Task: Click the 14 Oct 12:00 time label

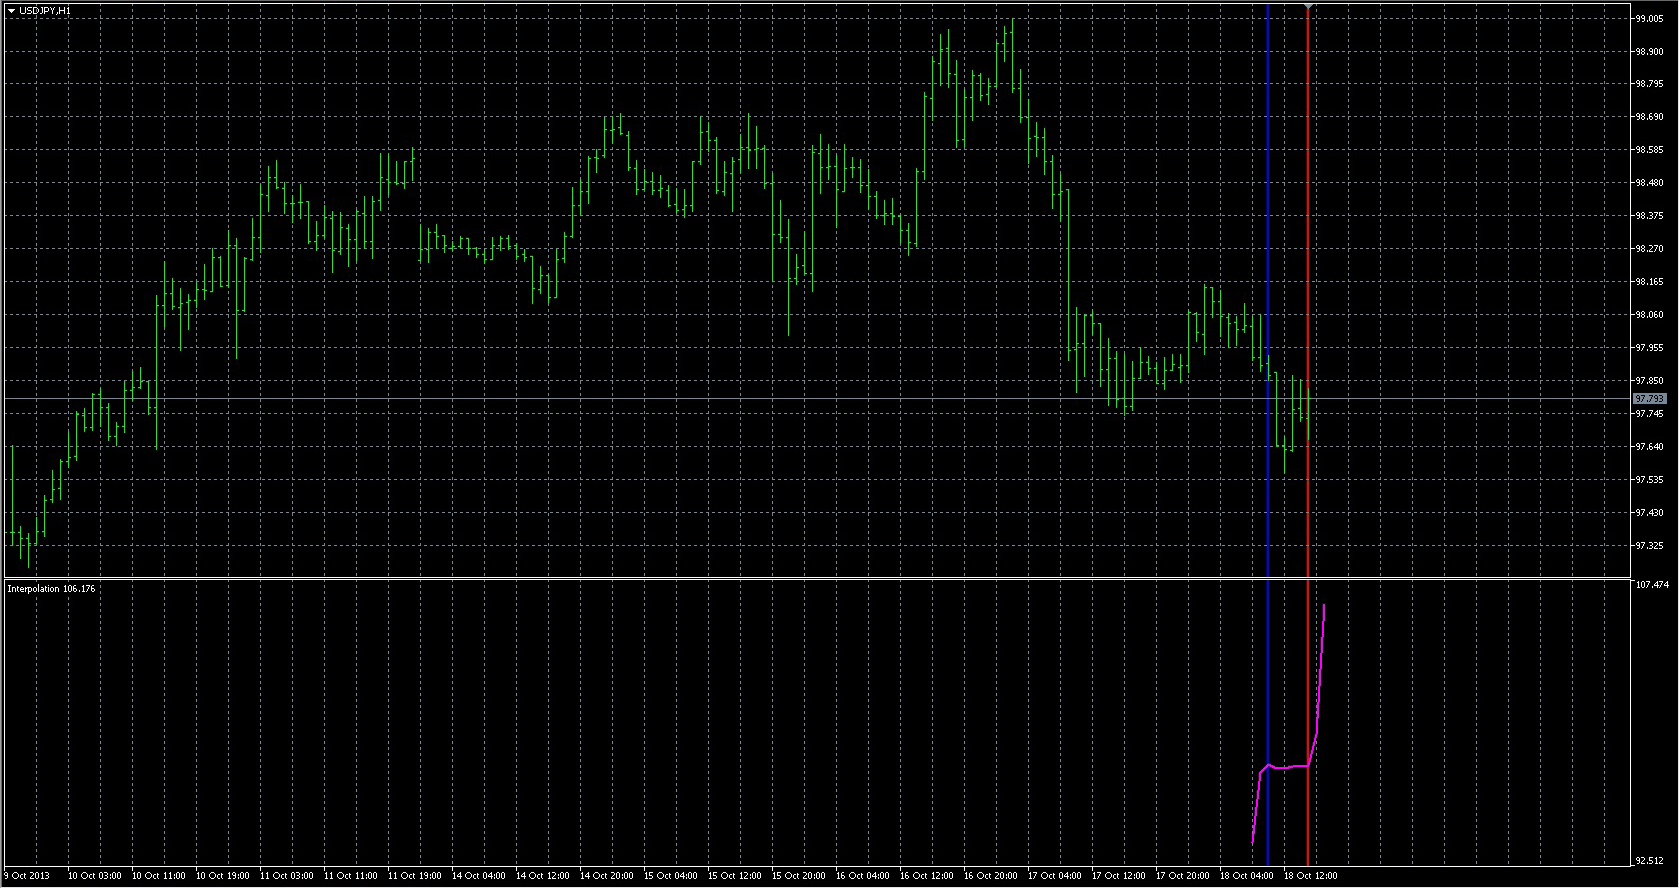Action: pyautogui.click(x=543, y=876)
